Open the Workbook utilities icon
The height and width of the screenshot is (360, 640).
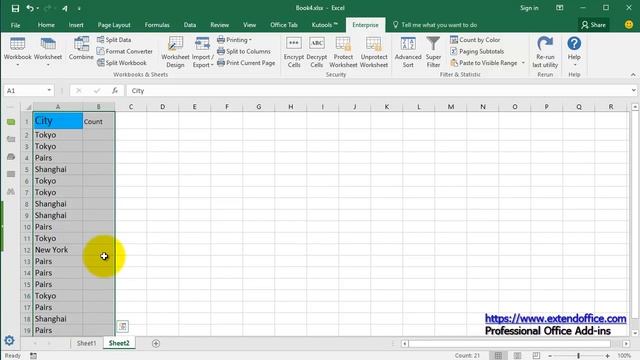[17, 52]
